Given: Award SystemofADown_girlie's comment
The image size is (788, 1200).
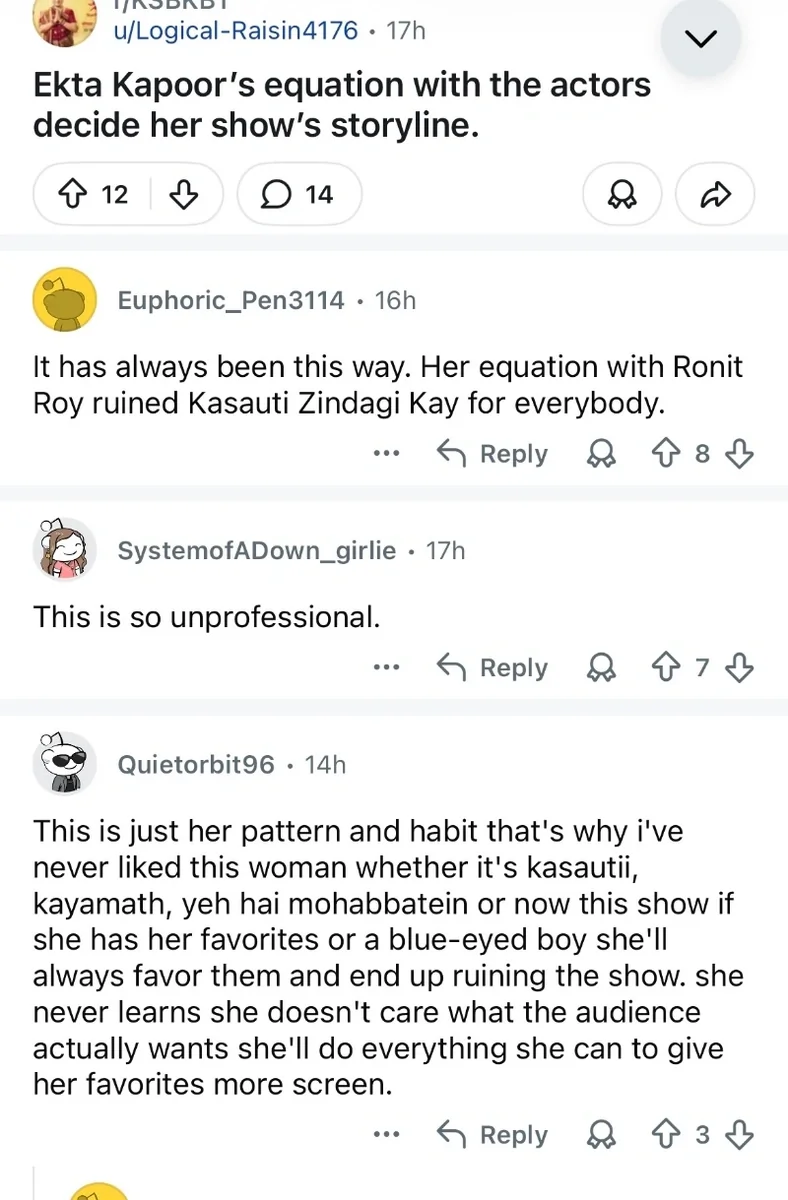Looking at the screenshot, I should click(600, 667).
